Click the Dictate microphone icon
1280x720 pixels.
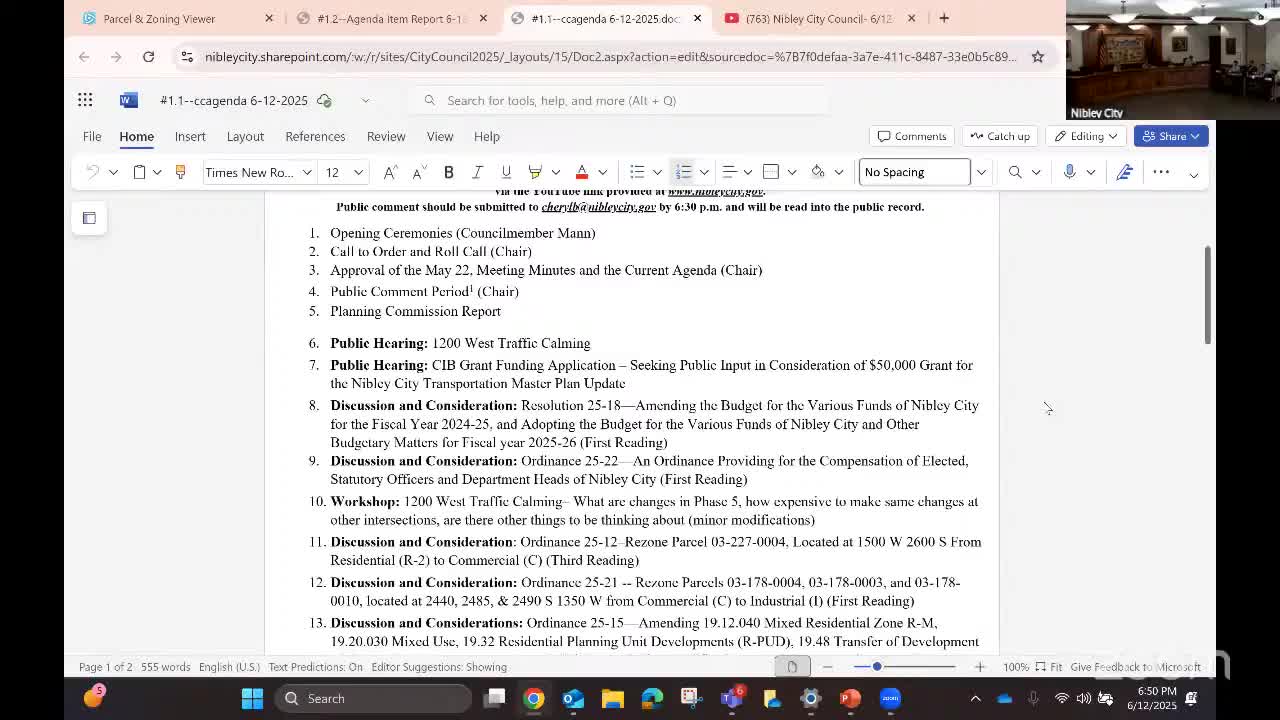click(1069, 172)
